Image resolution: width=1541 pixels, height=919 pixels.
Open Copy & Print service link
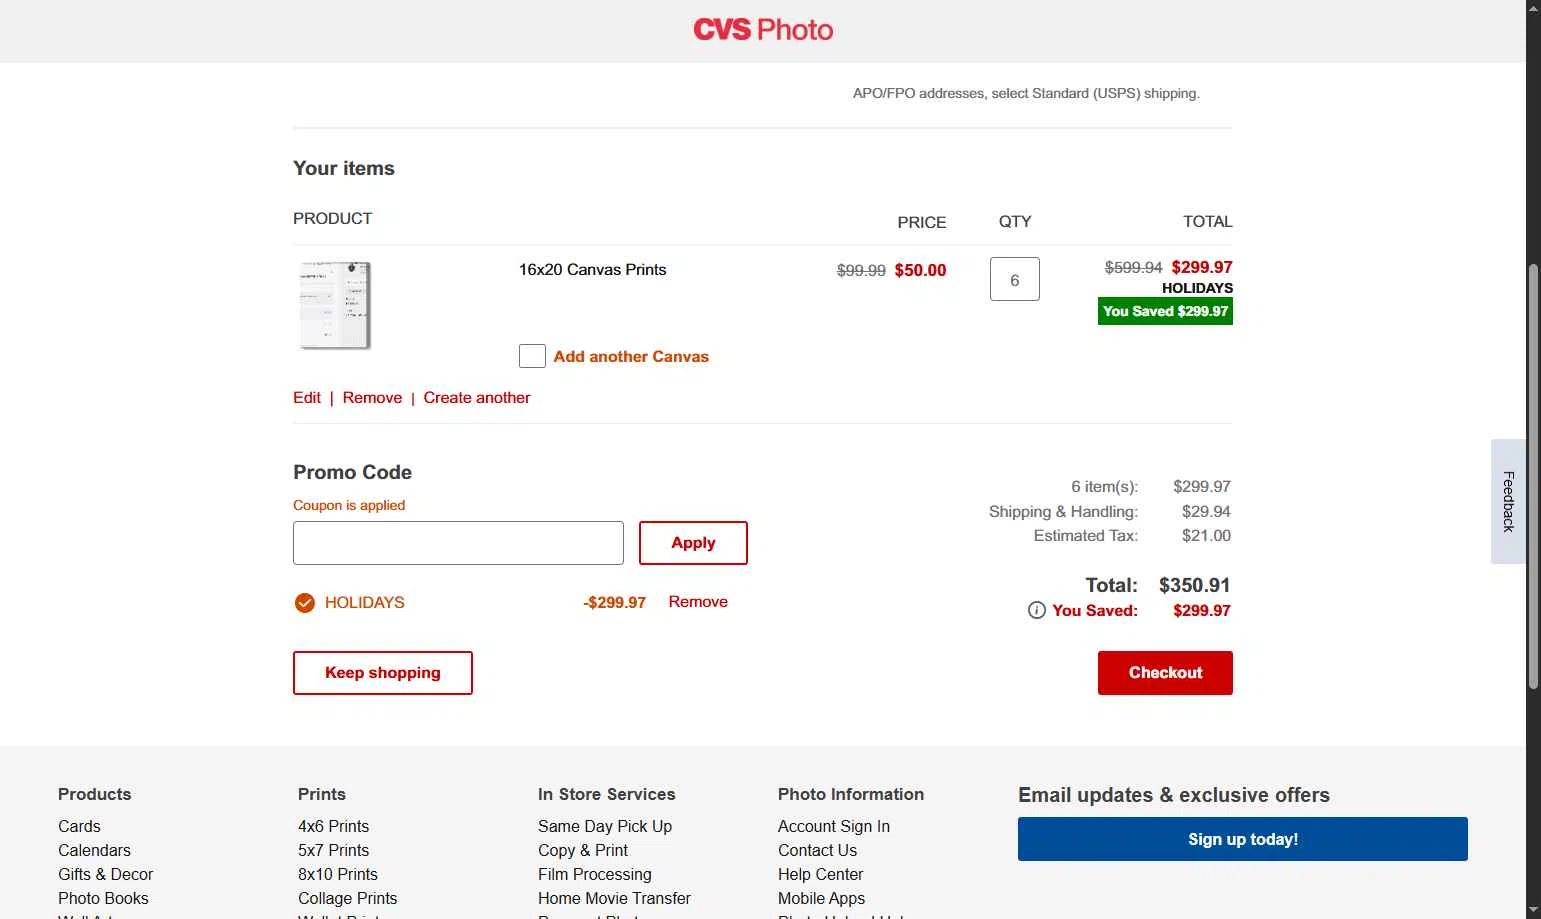coord(583,851)
